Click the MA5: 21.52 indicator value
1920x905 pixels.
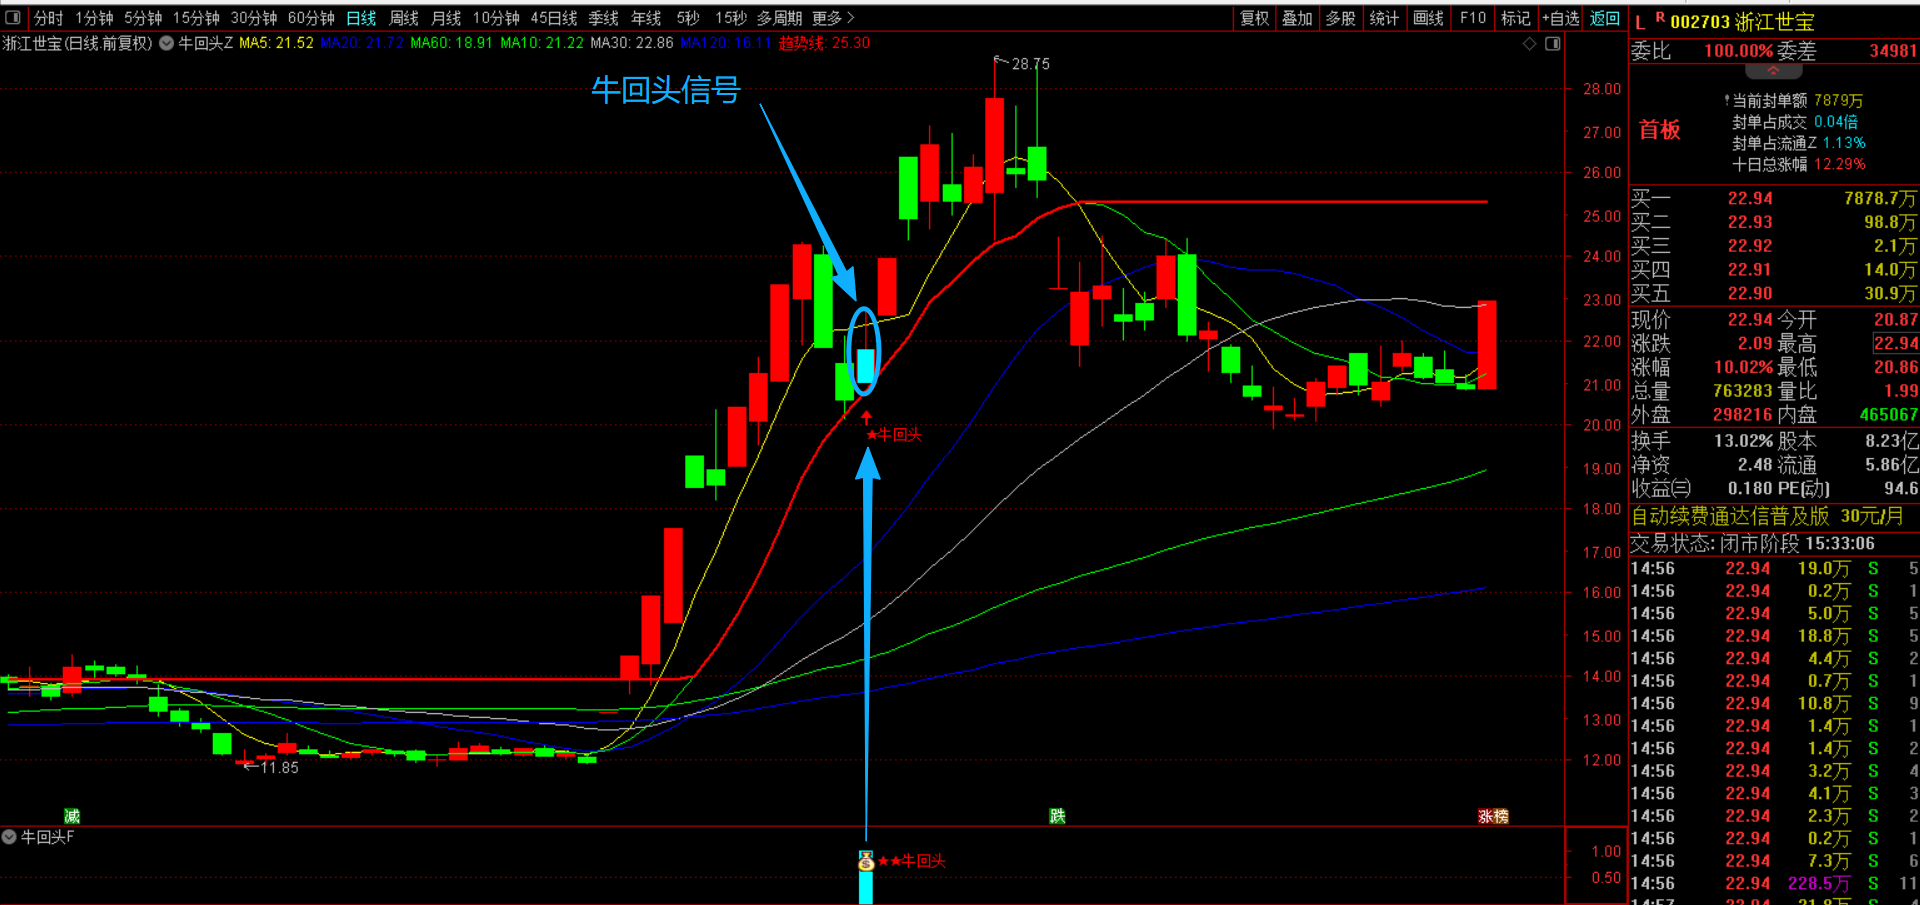(x=276, y=43)
